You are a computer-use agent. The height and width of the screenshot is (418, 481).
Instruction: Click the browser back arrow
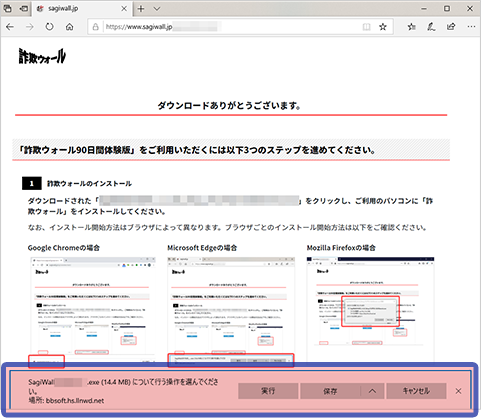click(x=10, y=27)
